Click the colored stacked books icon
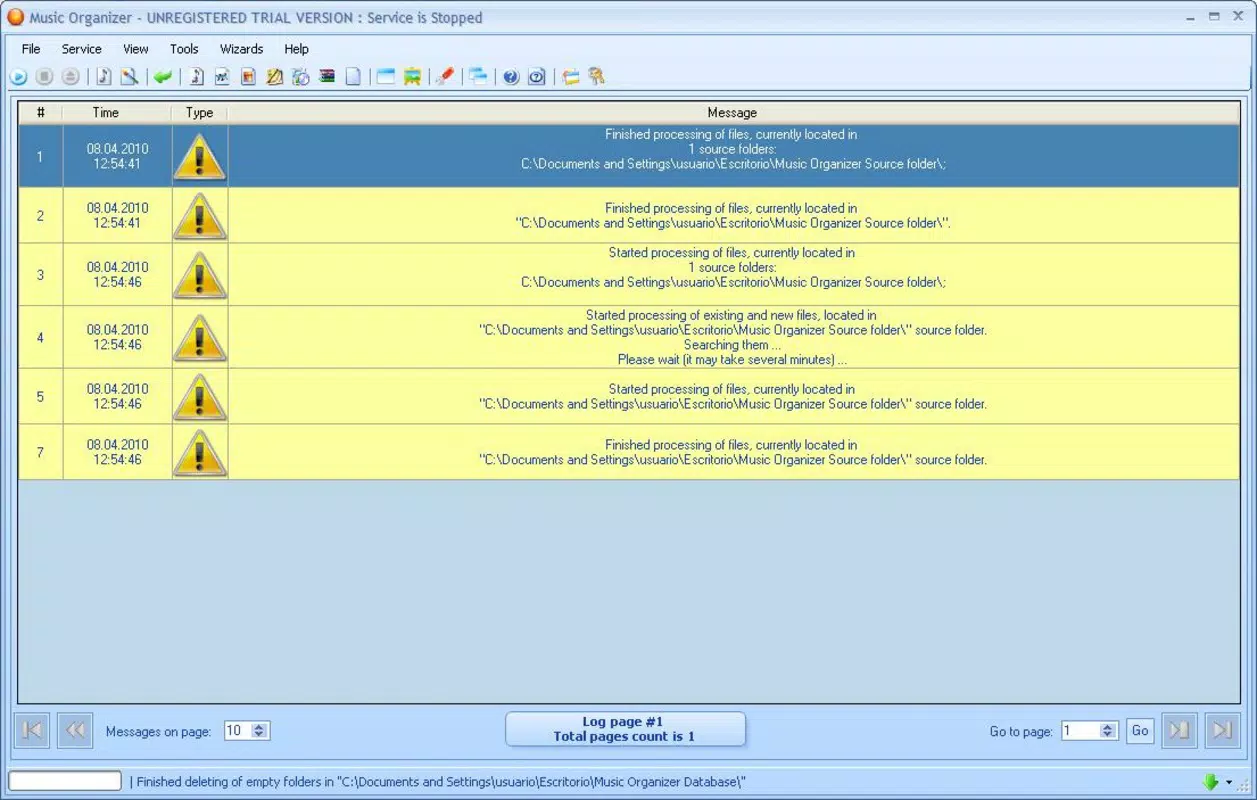The width and height of the screenshot is (1257, 800). click(x=327, y=77)
